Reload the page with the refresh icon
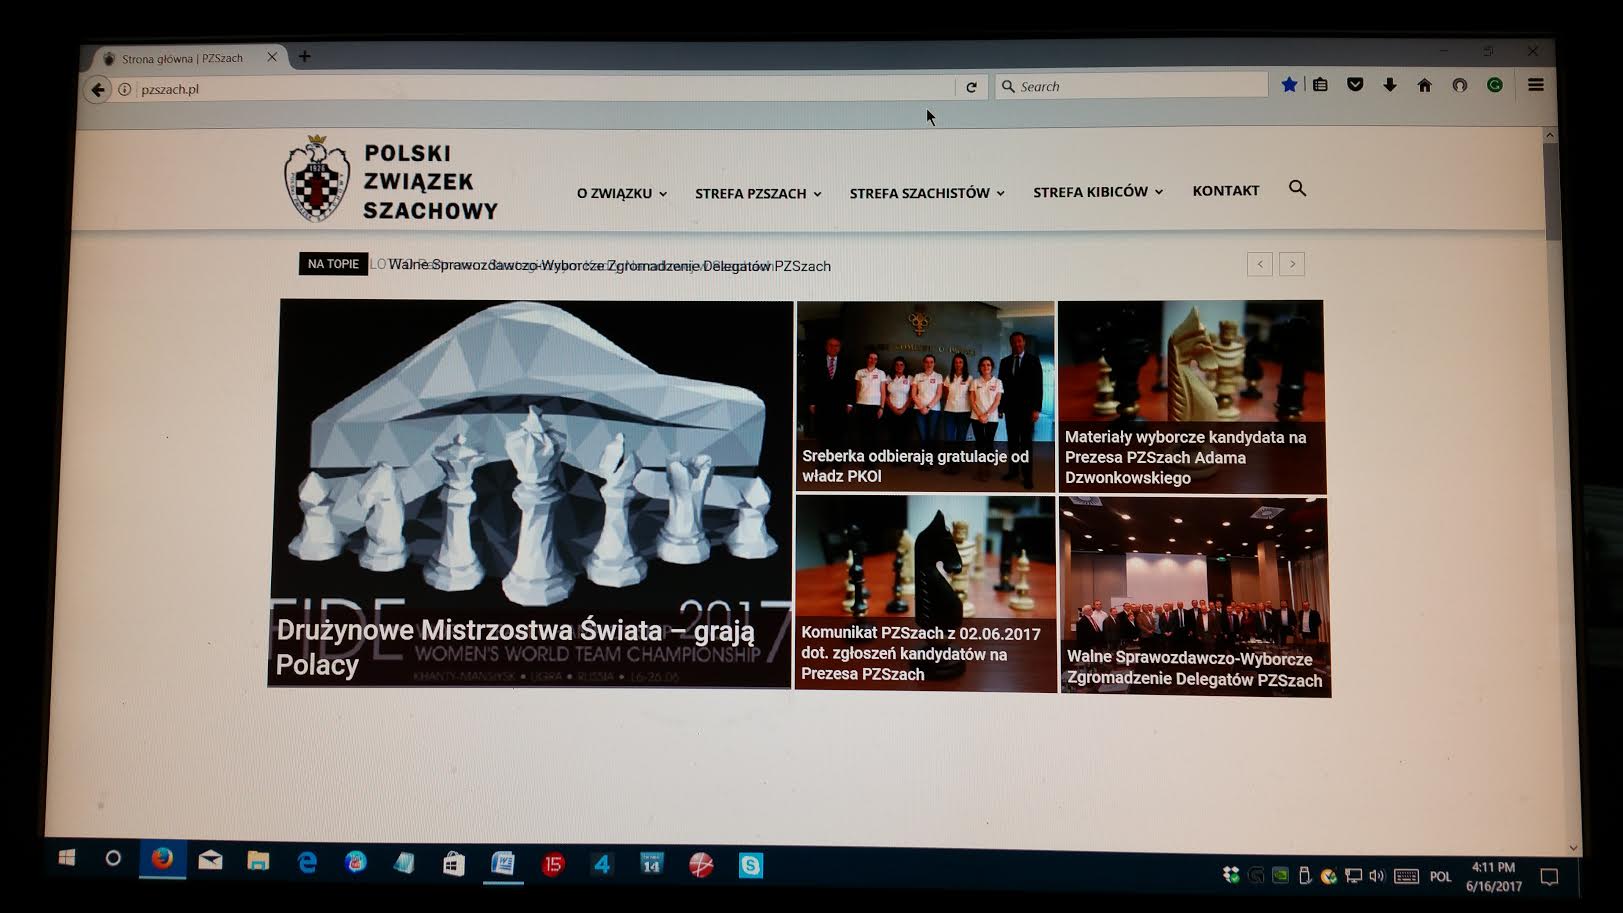The height and width of the screenshot is (913, 1623). [x=971, y=87]
